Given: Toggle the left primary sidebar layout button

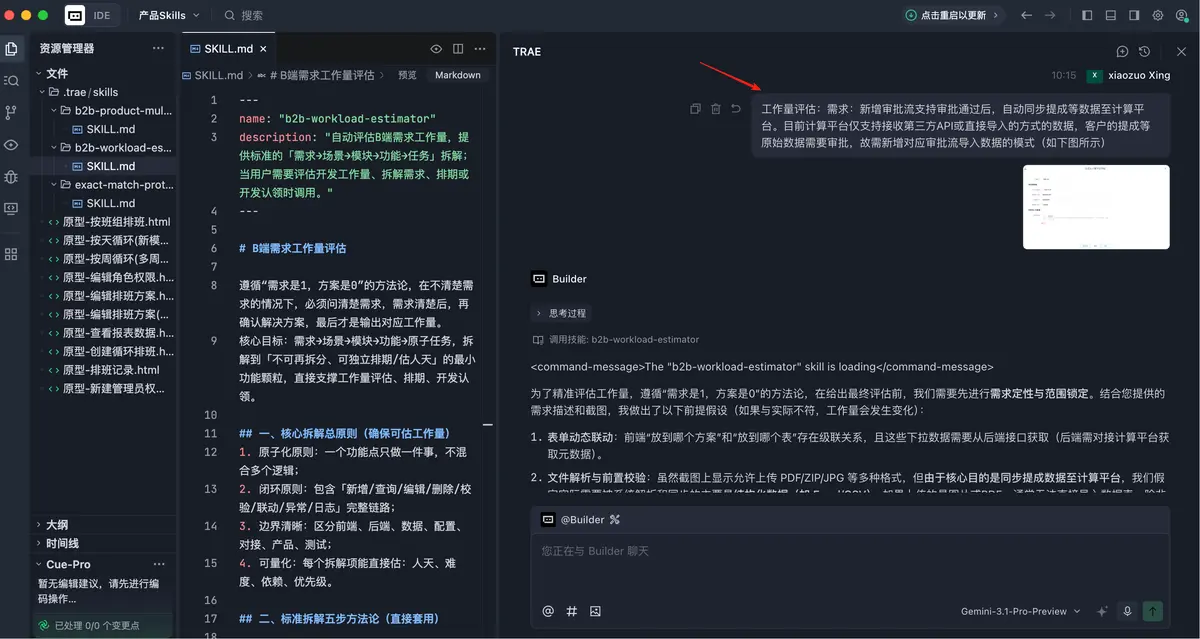Looking at the screenshot, I should coord(1087,16).
